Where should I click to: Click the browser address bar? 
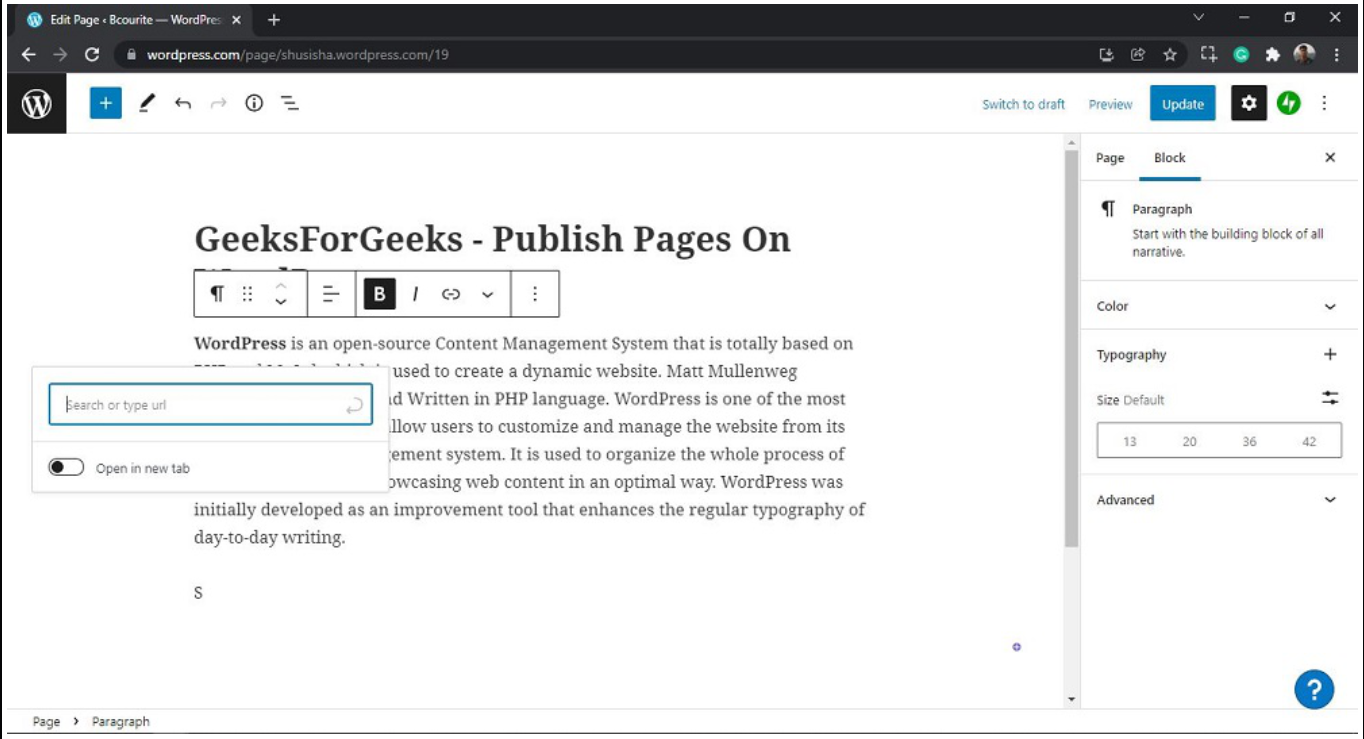600,55
